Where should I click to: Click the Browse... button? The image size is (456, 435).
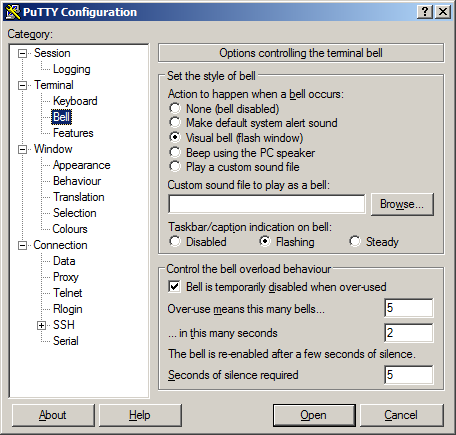tap(402, 204)
